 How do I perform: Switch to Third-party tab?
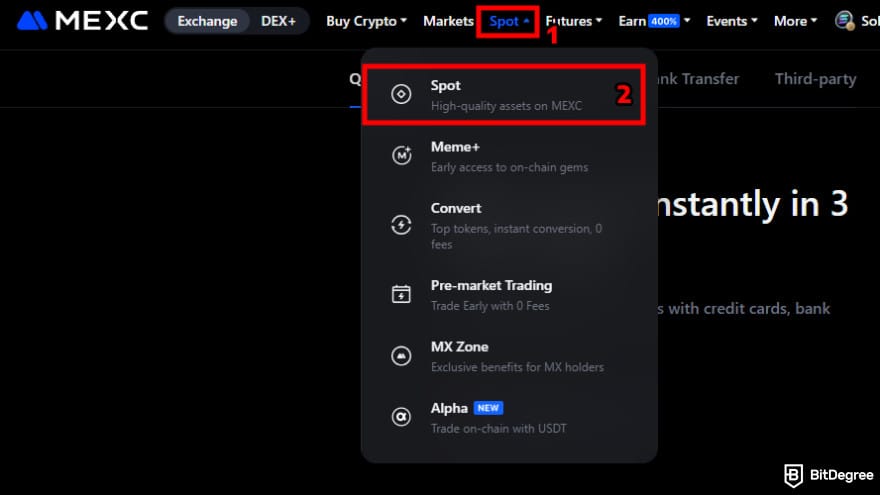click(x=815, y=79)
